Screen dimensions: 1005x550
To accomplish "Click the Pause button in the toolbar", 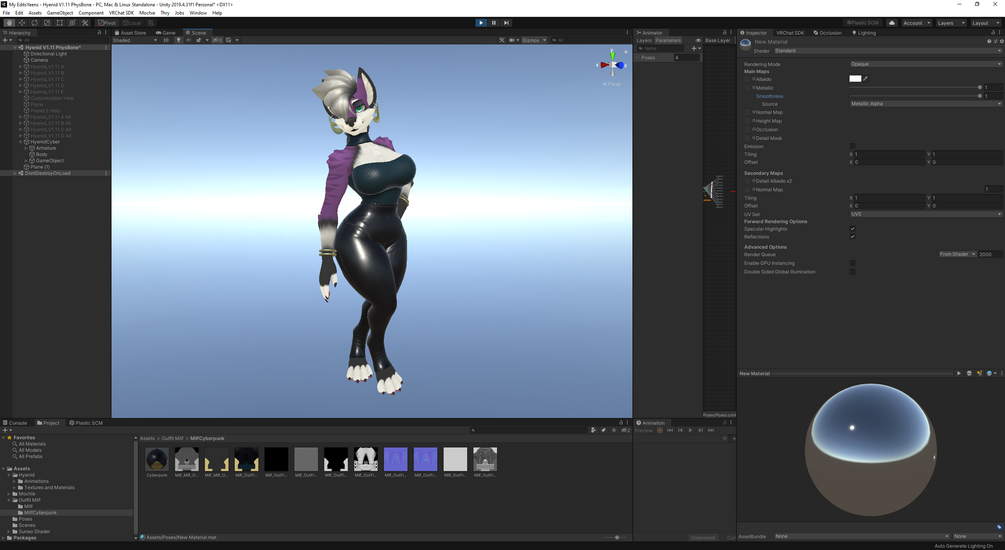I will [494, 22].
